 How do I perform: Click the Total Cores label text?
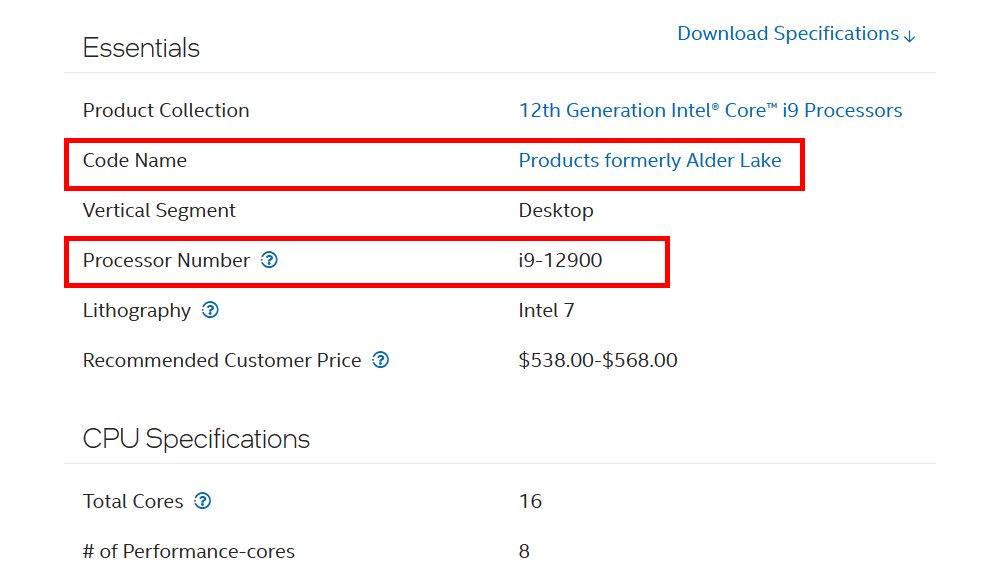[x=132, y=501]
